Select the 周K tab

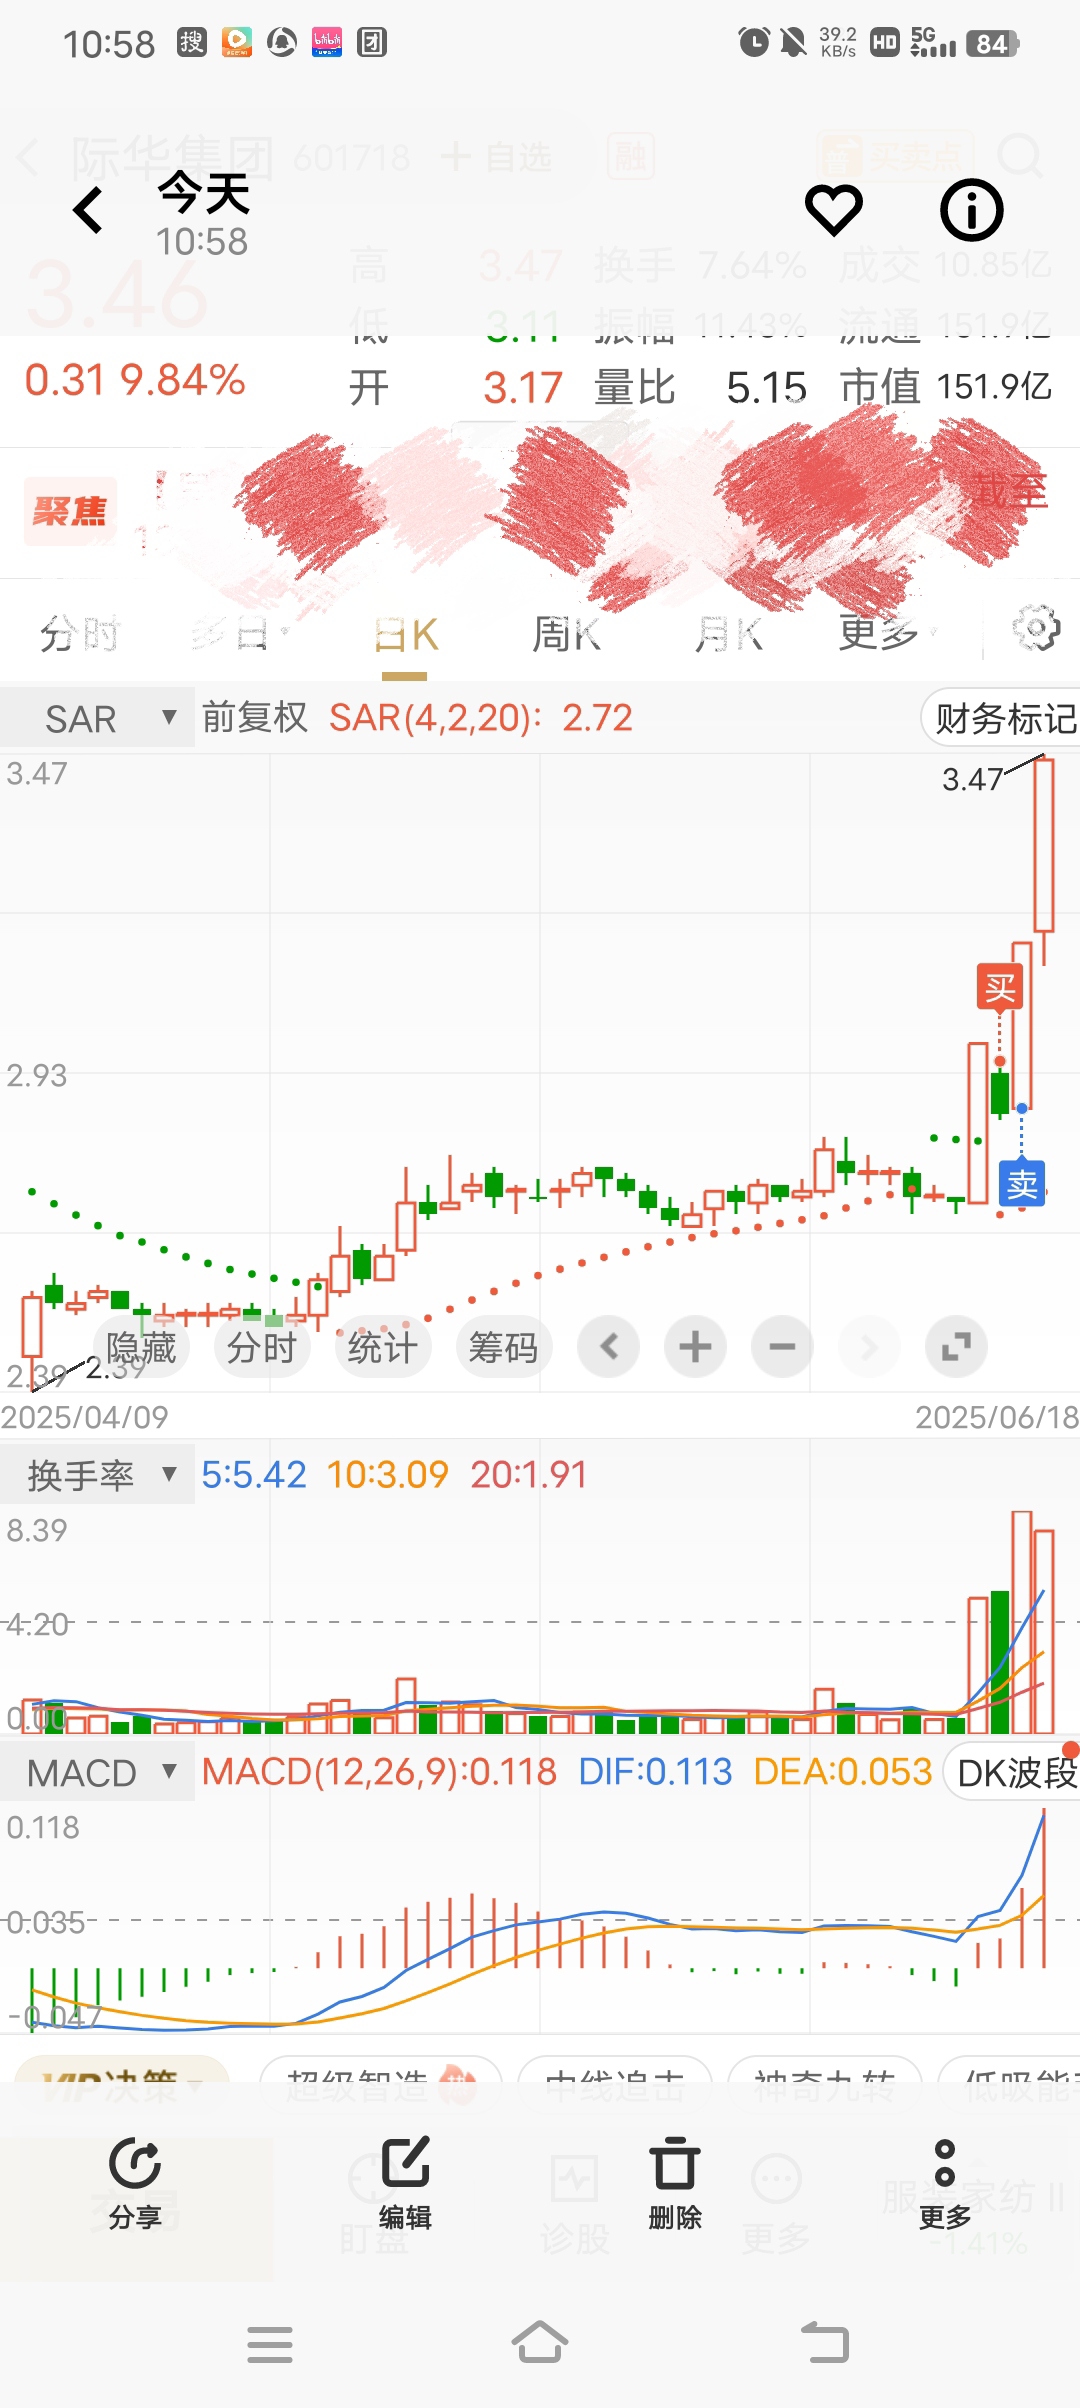[566, 633]
